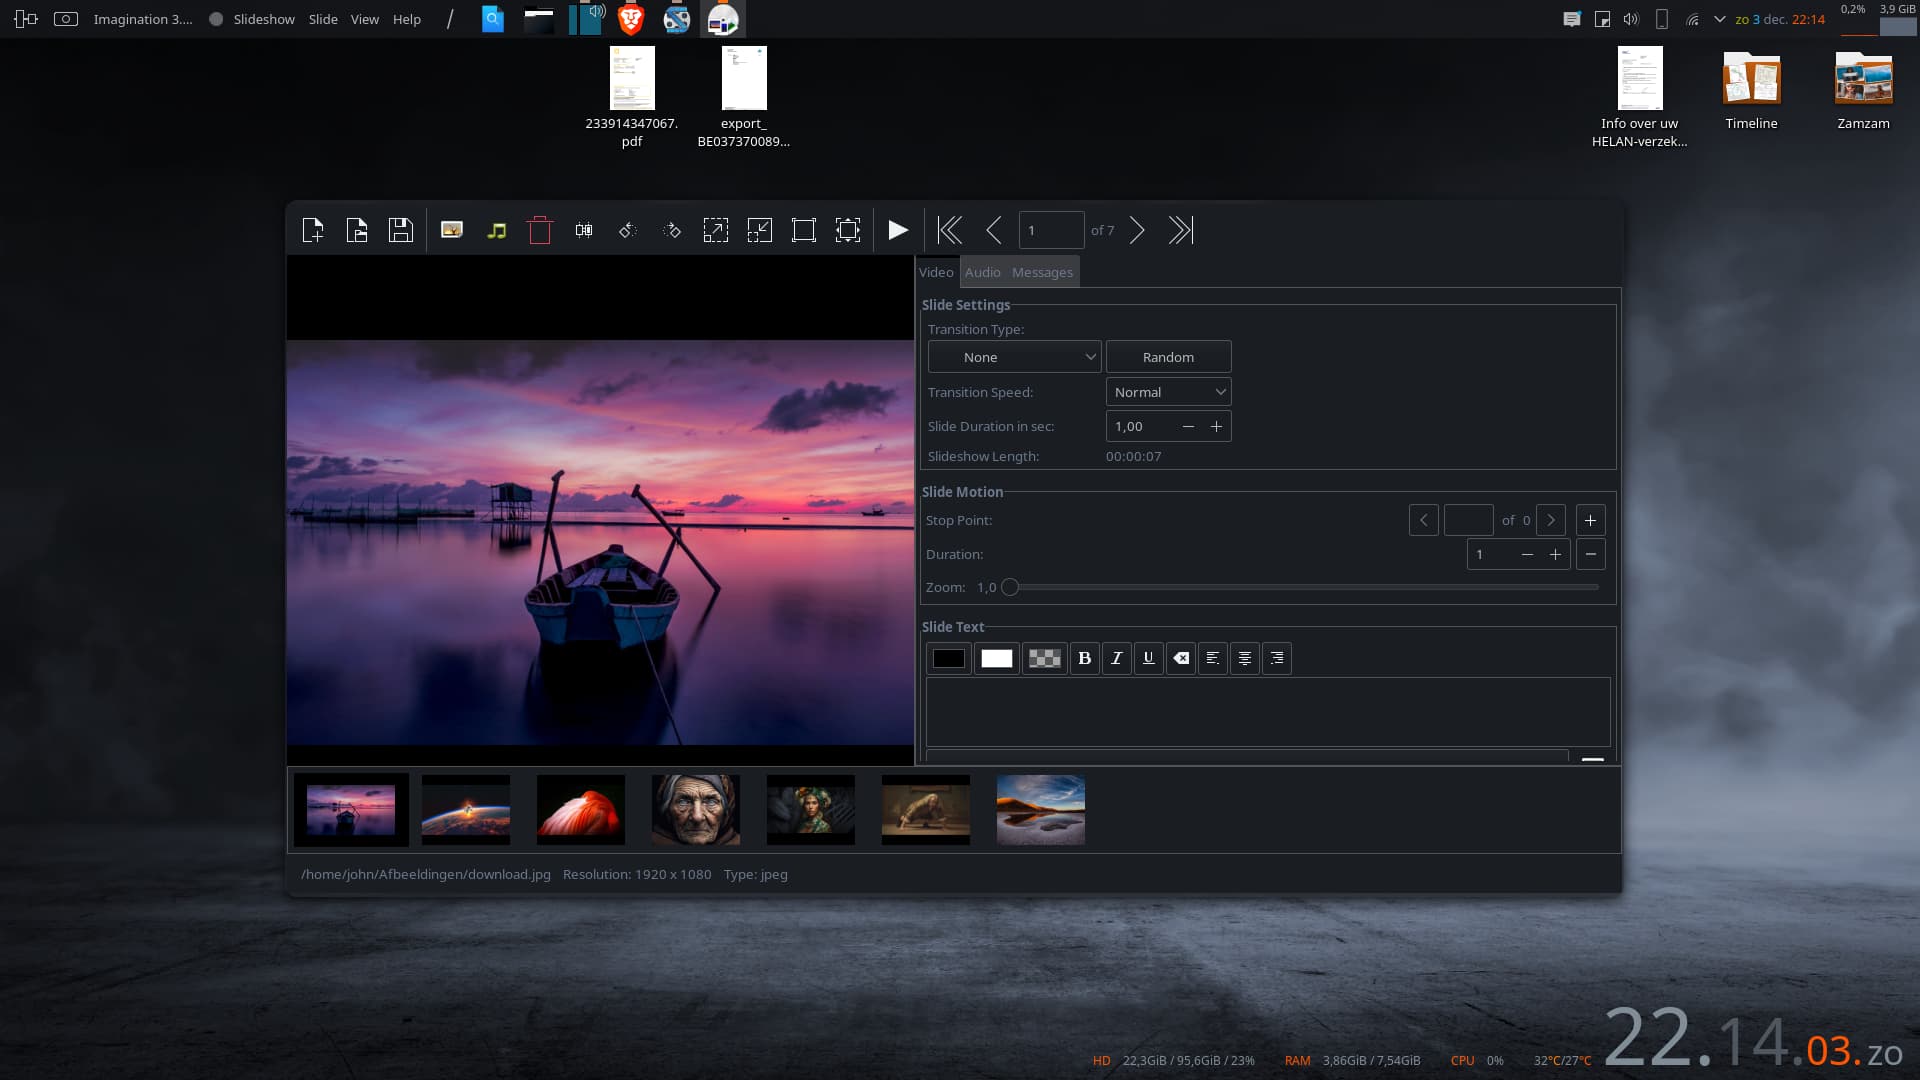Create a new slideshow from the toolbar

(x=313, y=230)
